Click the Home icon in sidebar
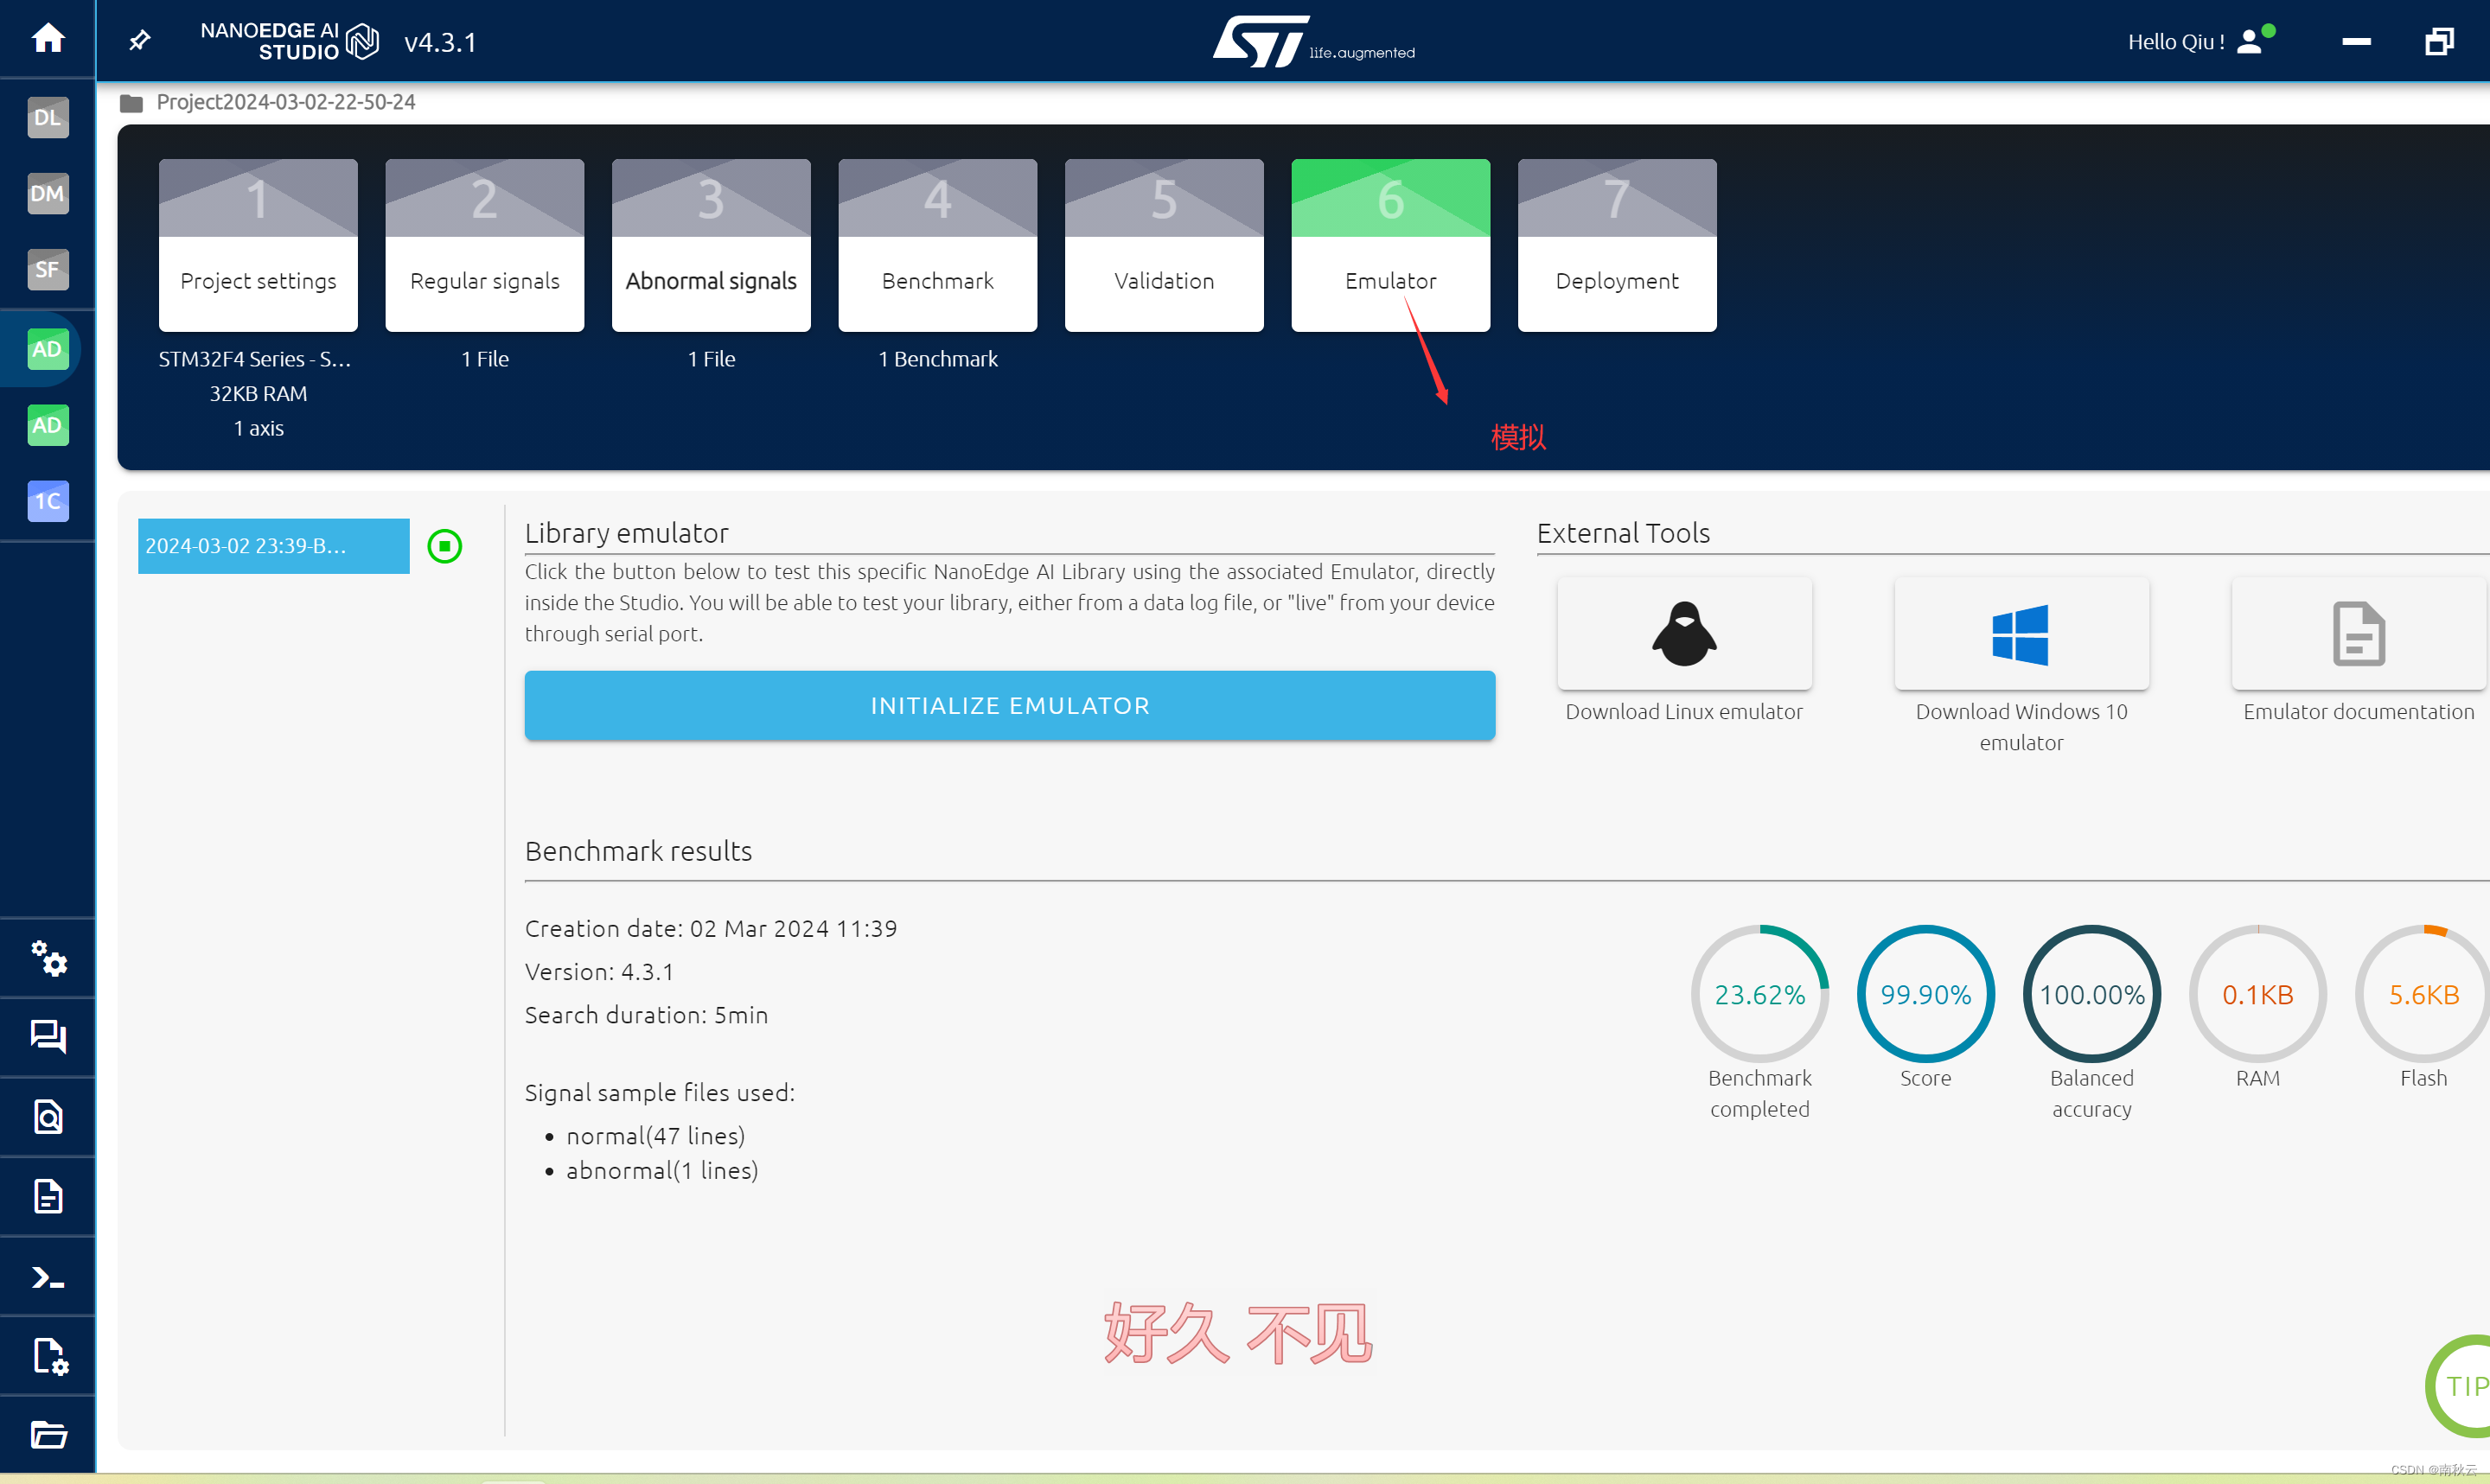The image size is (2490, 1484). (x=48, y=39)
